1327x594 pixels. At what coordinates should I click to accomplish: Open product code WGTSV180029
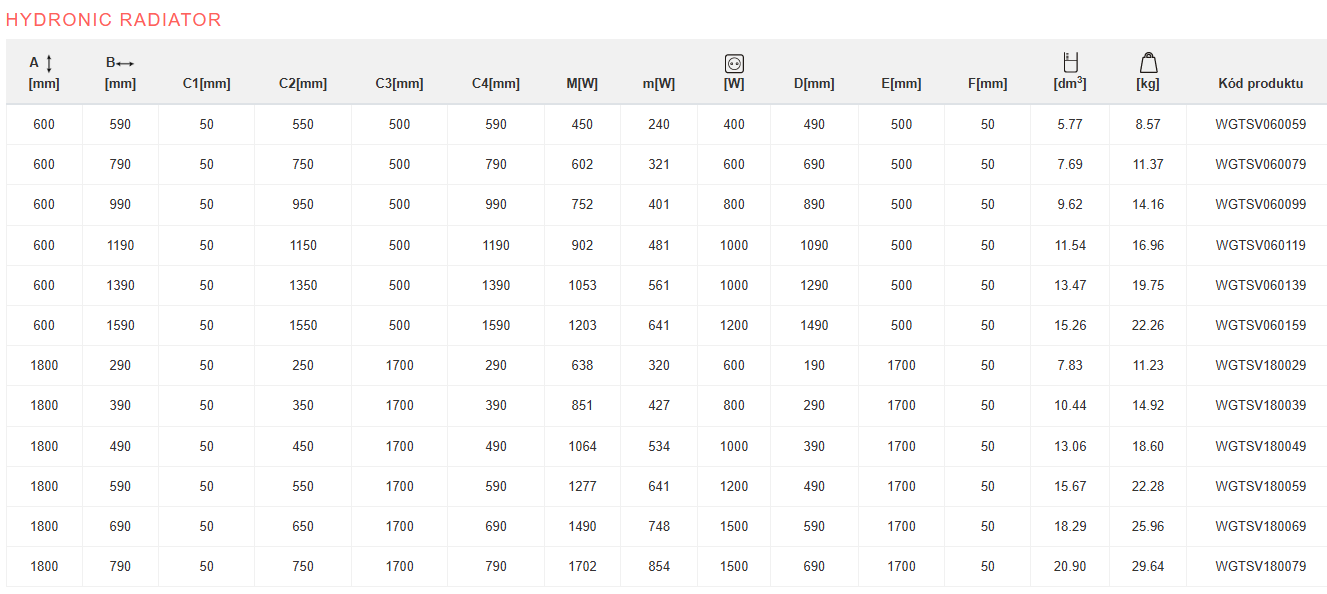pyautogui.click(x=1260, y=366)
